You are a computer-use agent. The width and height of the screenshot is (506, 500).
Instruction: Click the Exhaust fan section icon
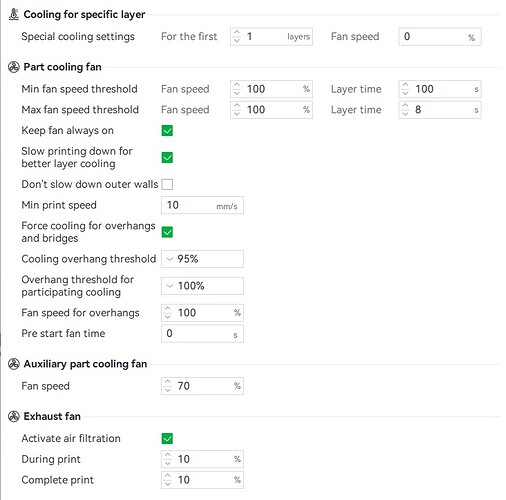pos(14,416)
